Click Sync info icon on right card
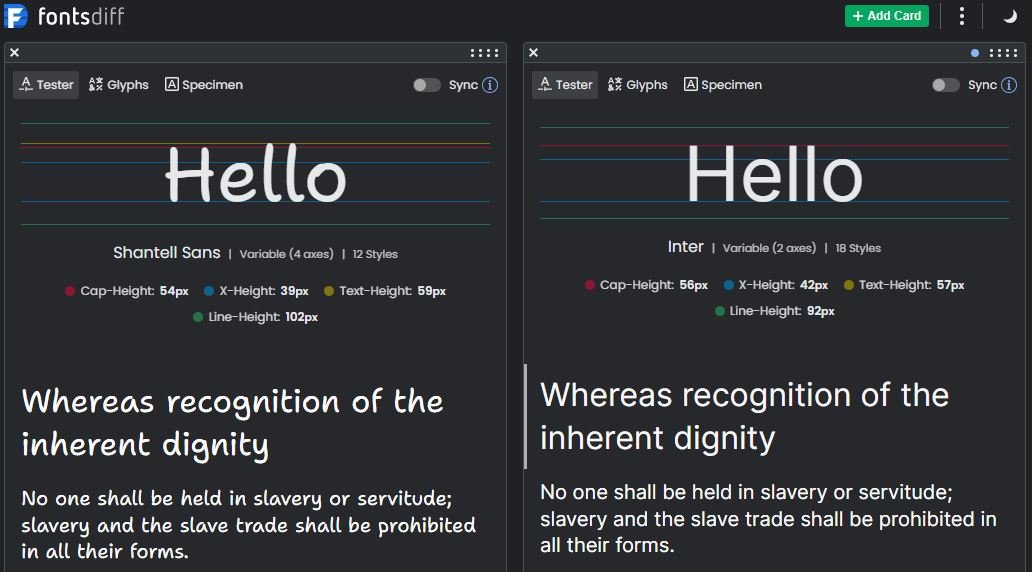The image size is (1032, 572). [1009, 85]
